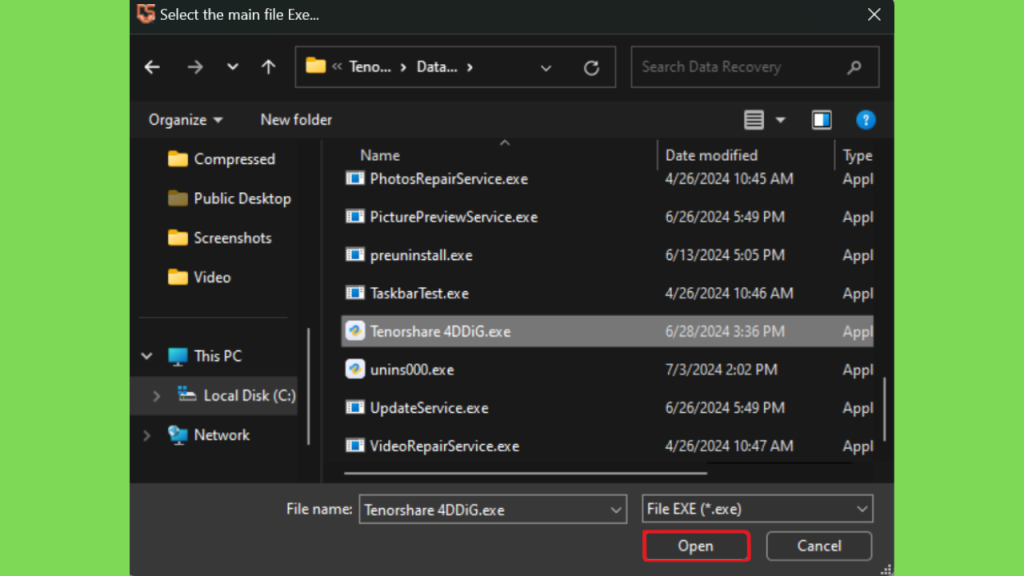
Task: Expand the Network tree node
Action: pos(147,435)
